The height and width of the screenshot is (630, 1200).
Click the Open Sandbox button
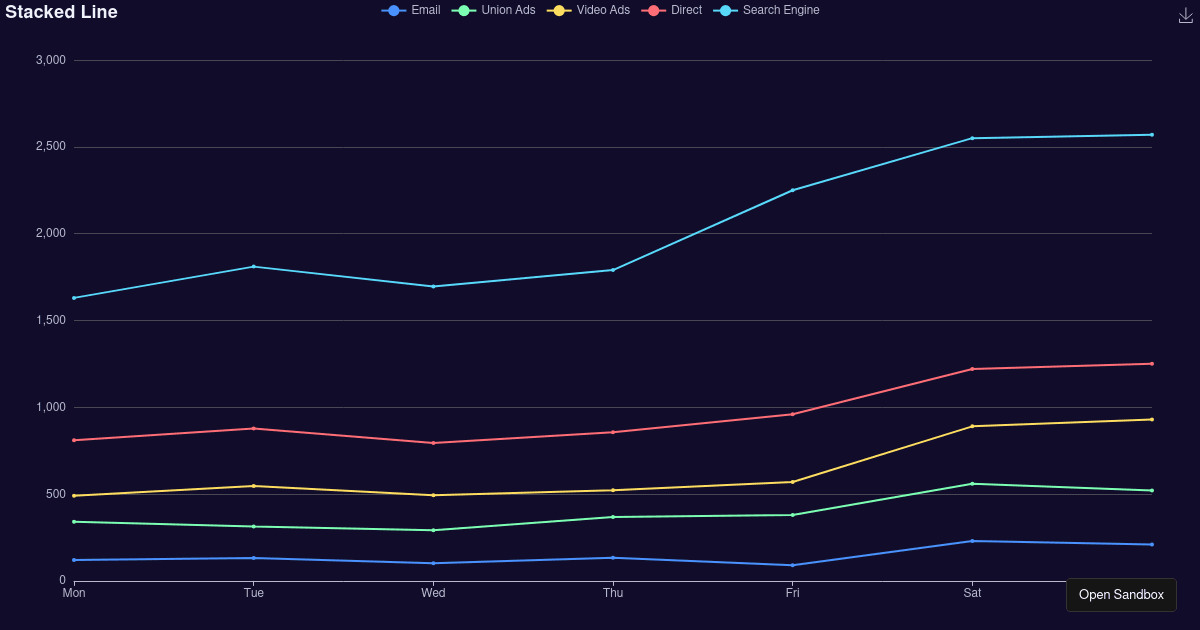click(x=1121, y=594)
